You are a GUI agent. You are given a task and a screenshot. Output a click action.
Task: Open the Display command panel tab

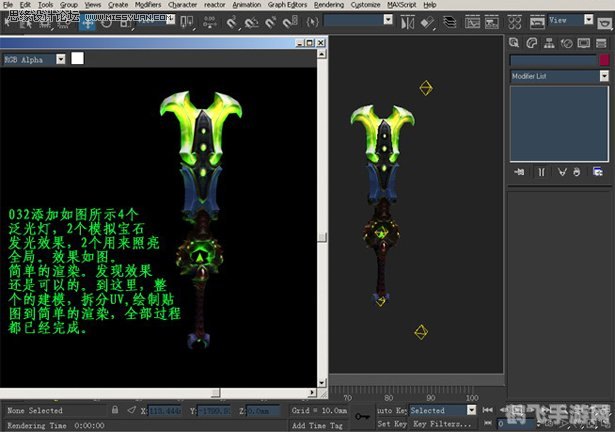[x=584, y=42]
